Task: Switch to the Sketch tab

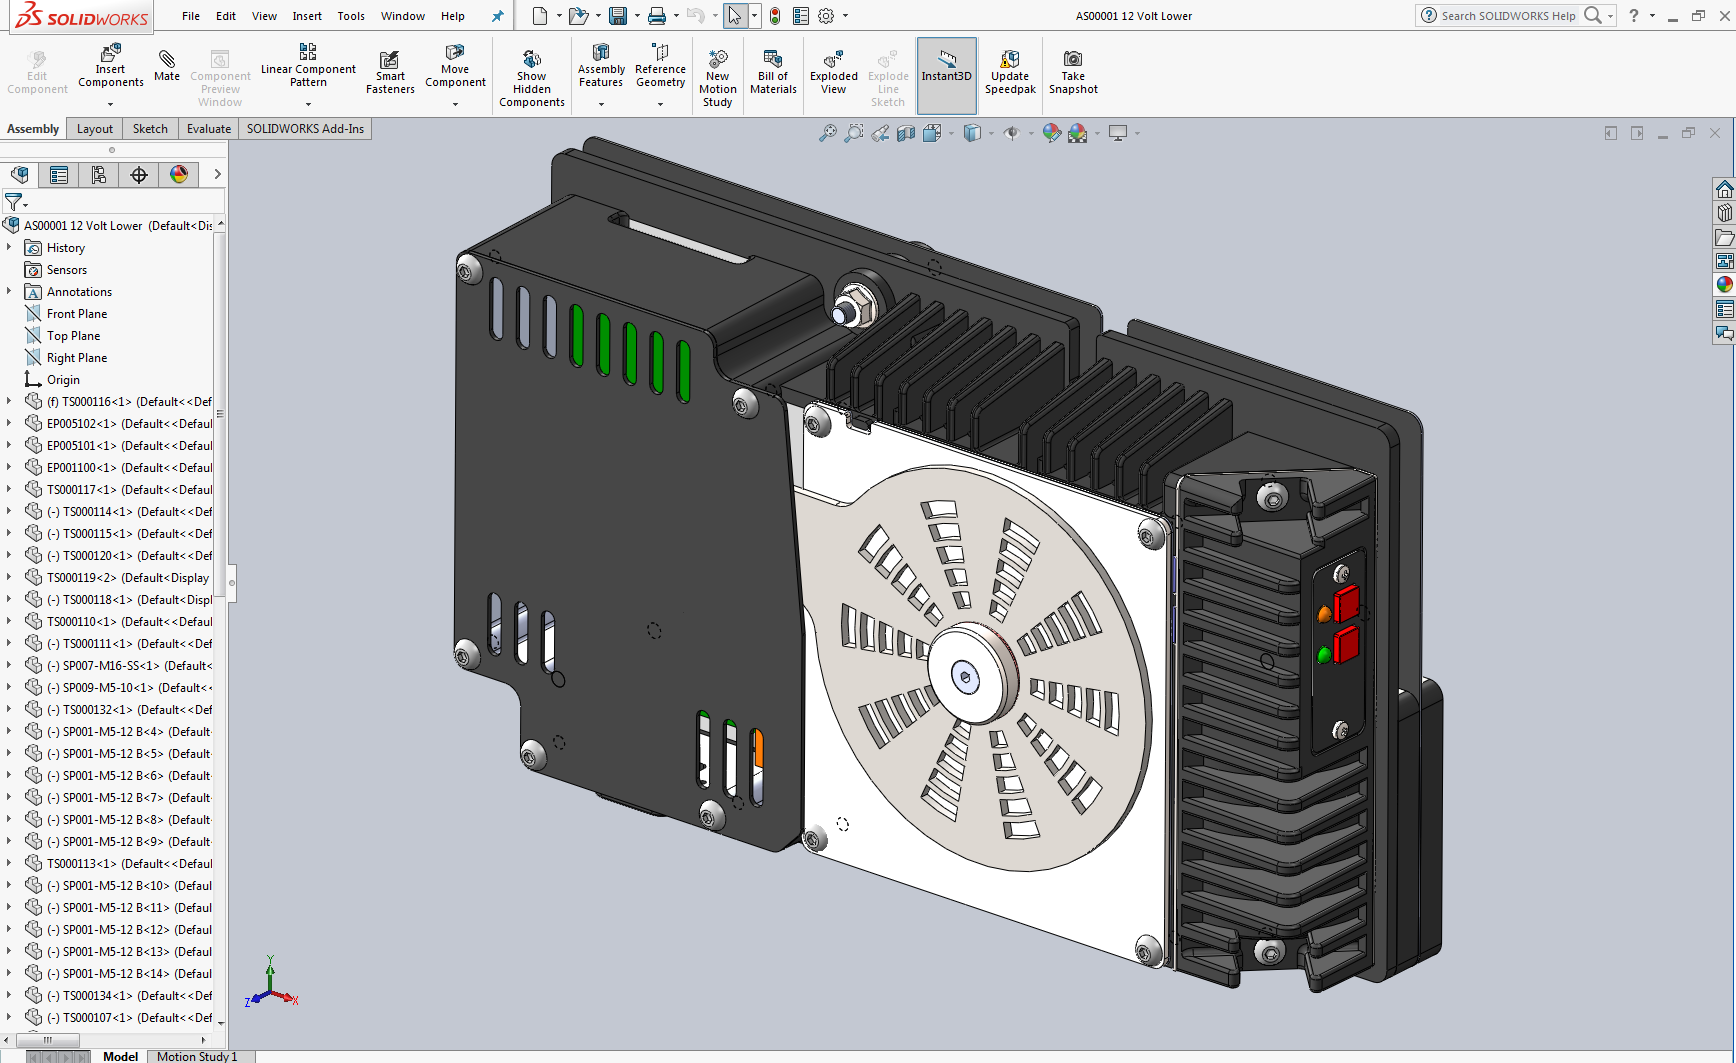Action: [x=150, y=129]
